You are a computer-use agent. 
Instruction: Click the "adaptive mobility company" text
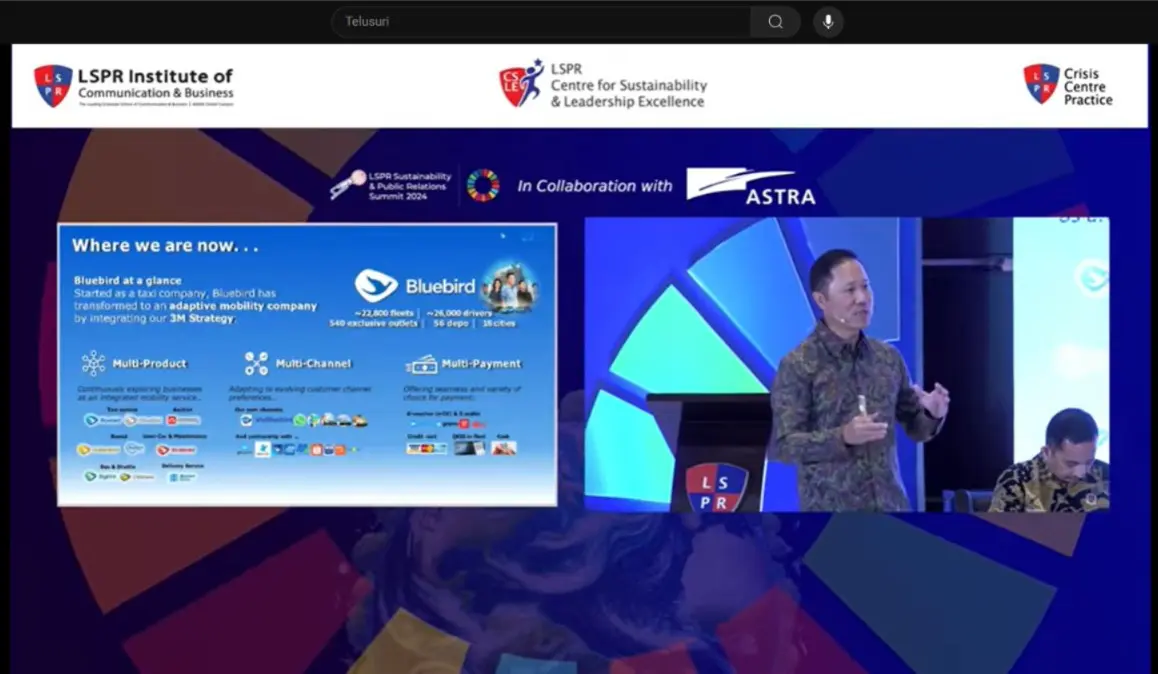click(x=243, y=306)
